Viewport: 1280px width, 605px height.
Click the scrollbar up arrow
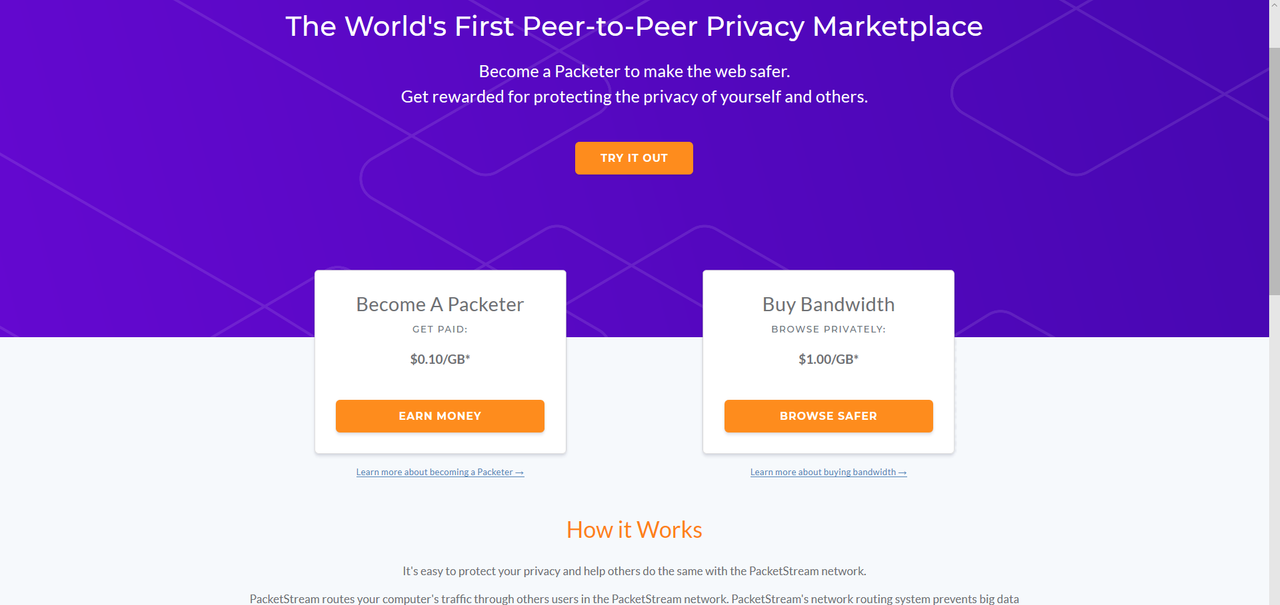point(1274,7)
